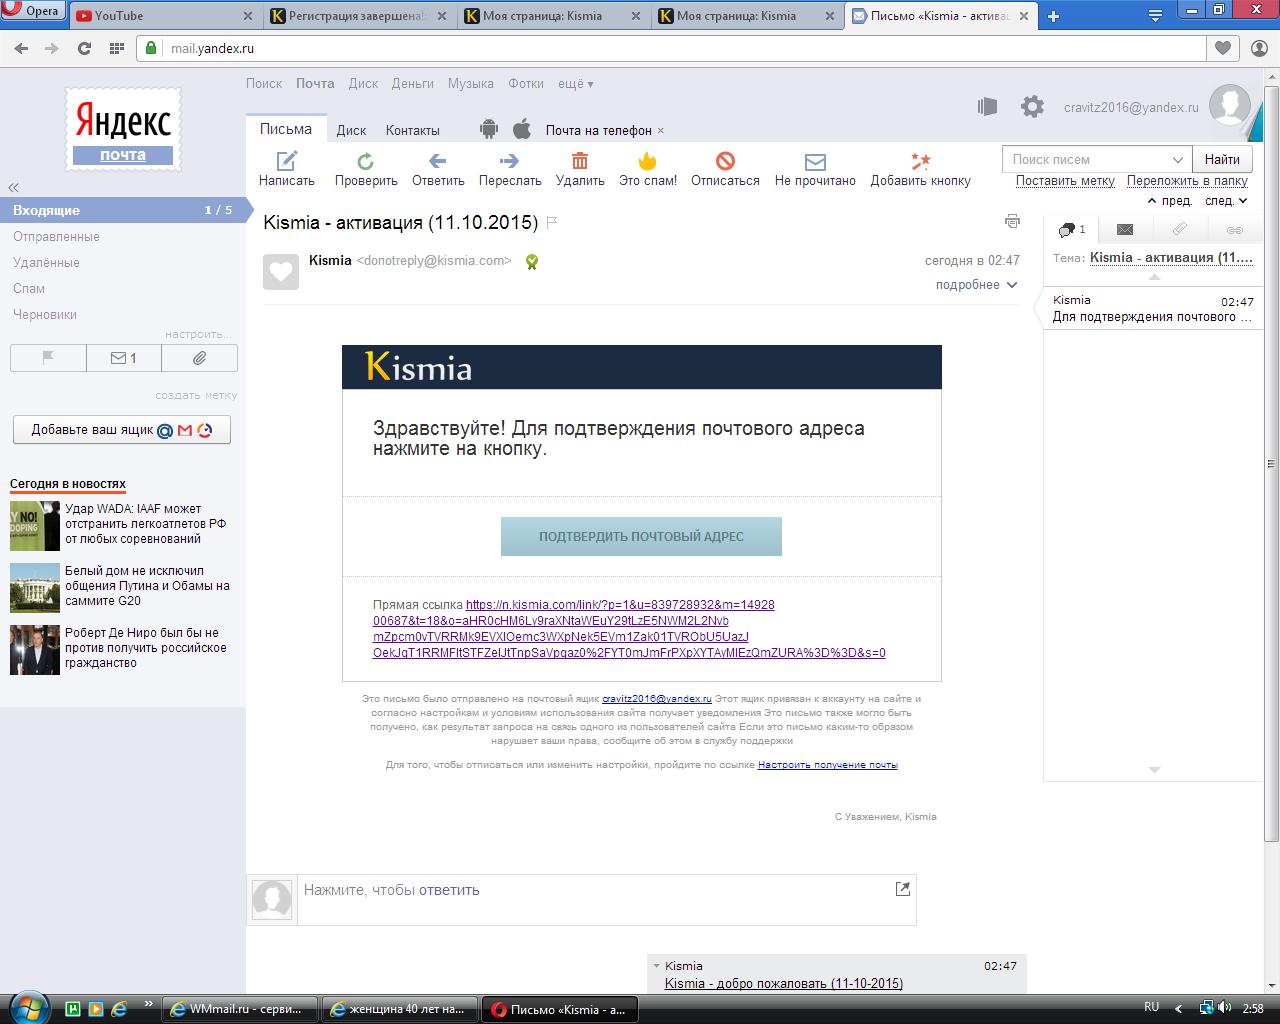The image size is (1280, 1024).
Task: Click the Apple app icon
Action: pyautogui.click(x=521, y=129)
